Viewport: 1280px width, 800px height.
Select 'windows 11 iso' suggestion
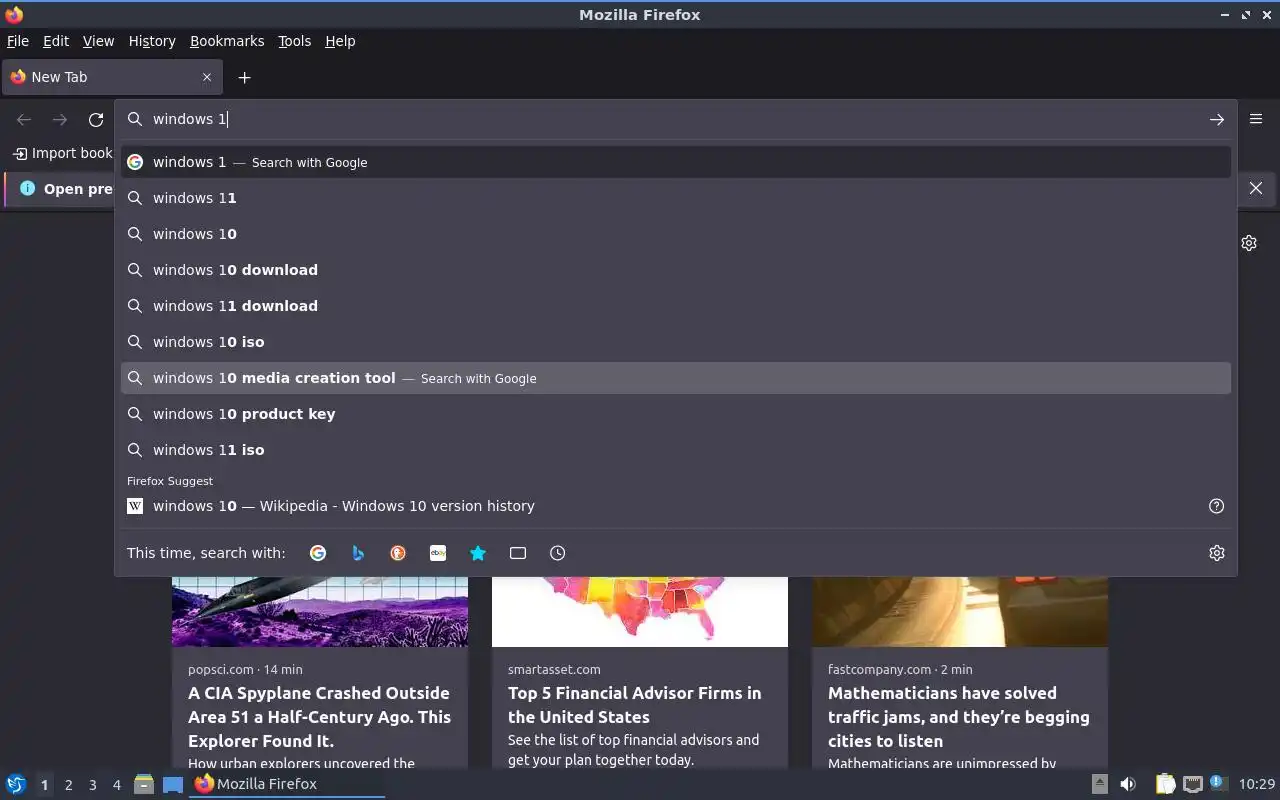tap(676, 450)
